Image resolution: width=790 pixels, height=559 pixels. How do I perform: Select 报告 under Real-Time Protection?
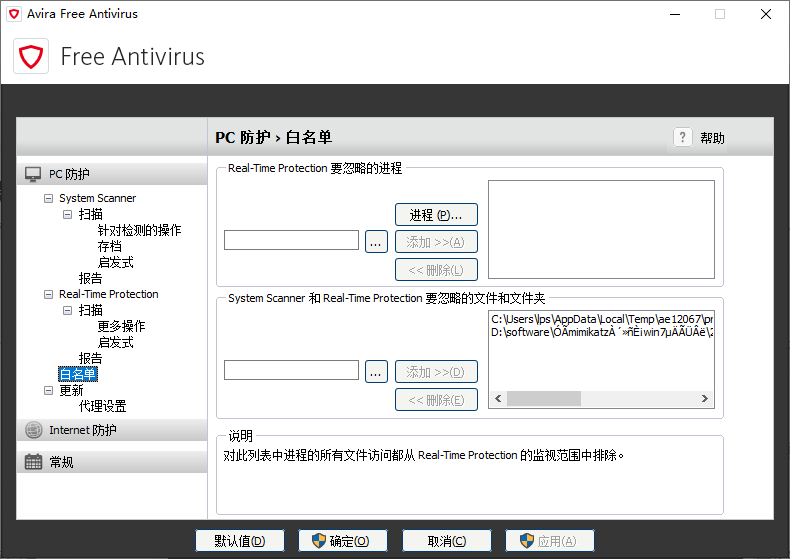click(90, 359)
